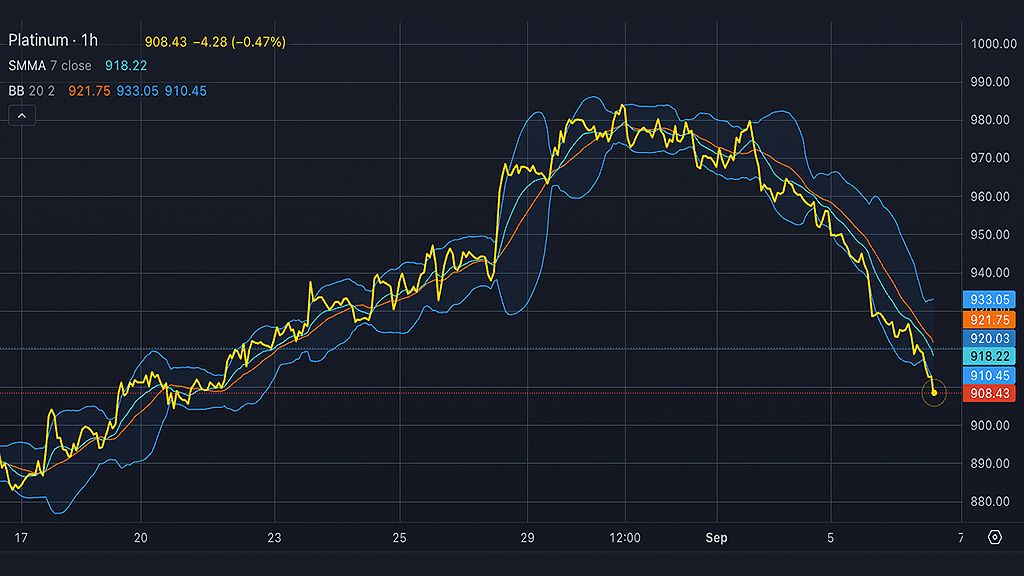1024x576 pixels.
Task: Select the 920.03 price label
Action: (989, 338)
